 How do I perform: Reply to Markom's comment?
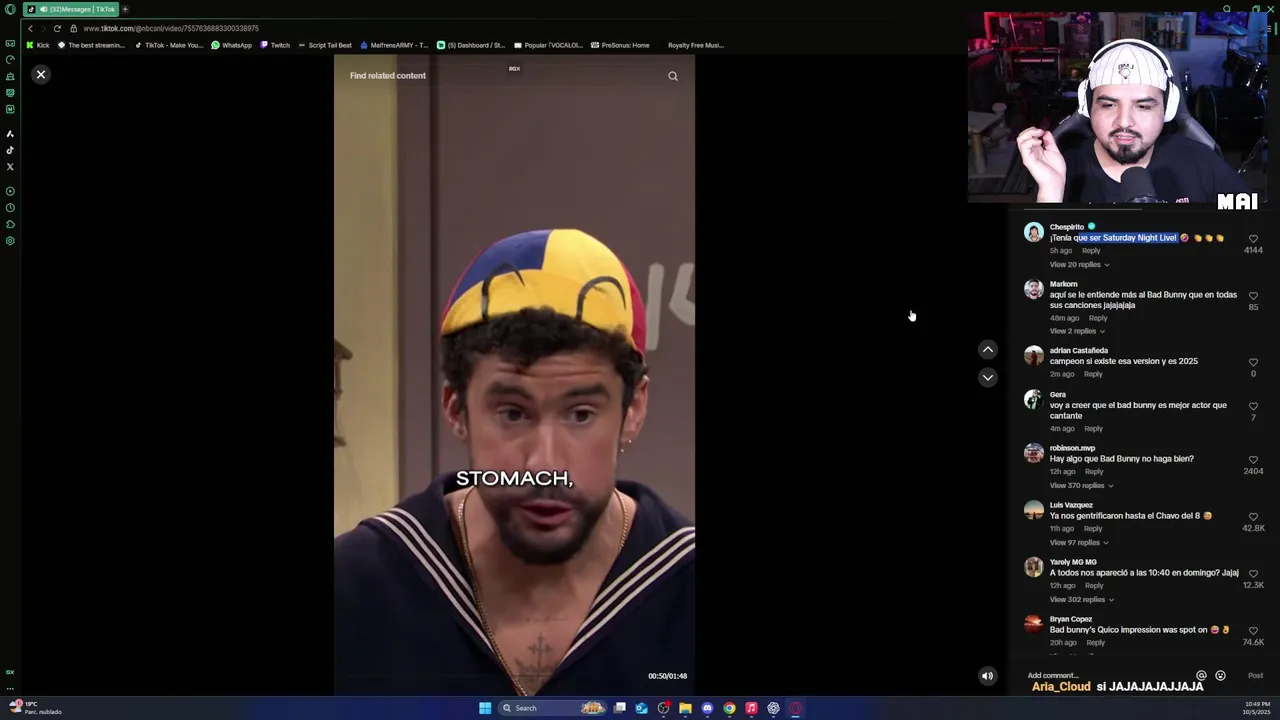pos(1098,318)
